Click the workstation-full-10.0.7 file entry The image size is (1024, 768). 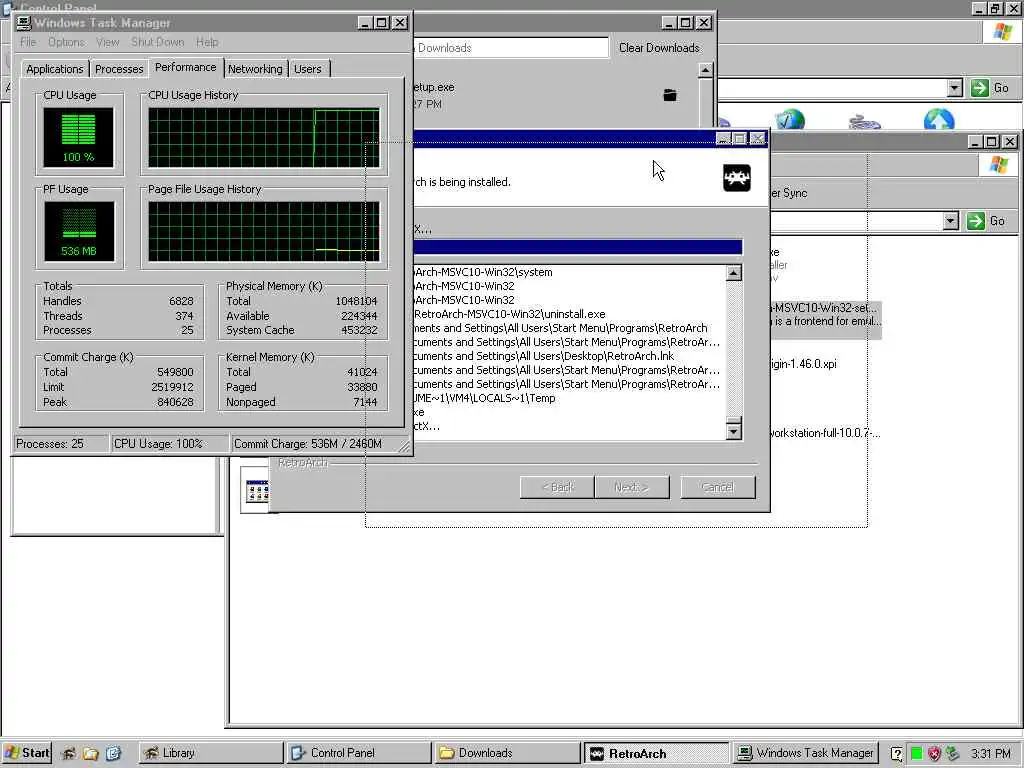click(x=825, y=433)
